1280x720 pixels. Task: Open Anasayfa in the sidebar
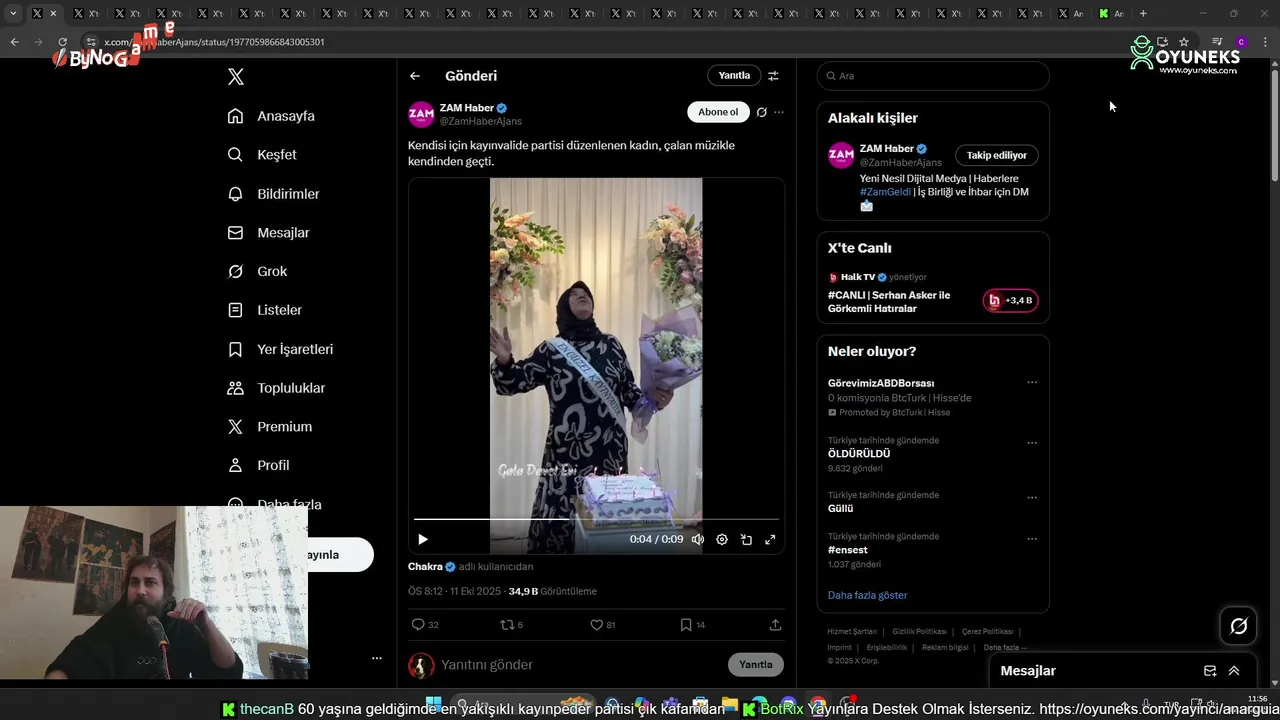[x=271, y=116]
